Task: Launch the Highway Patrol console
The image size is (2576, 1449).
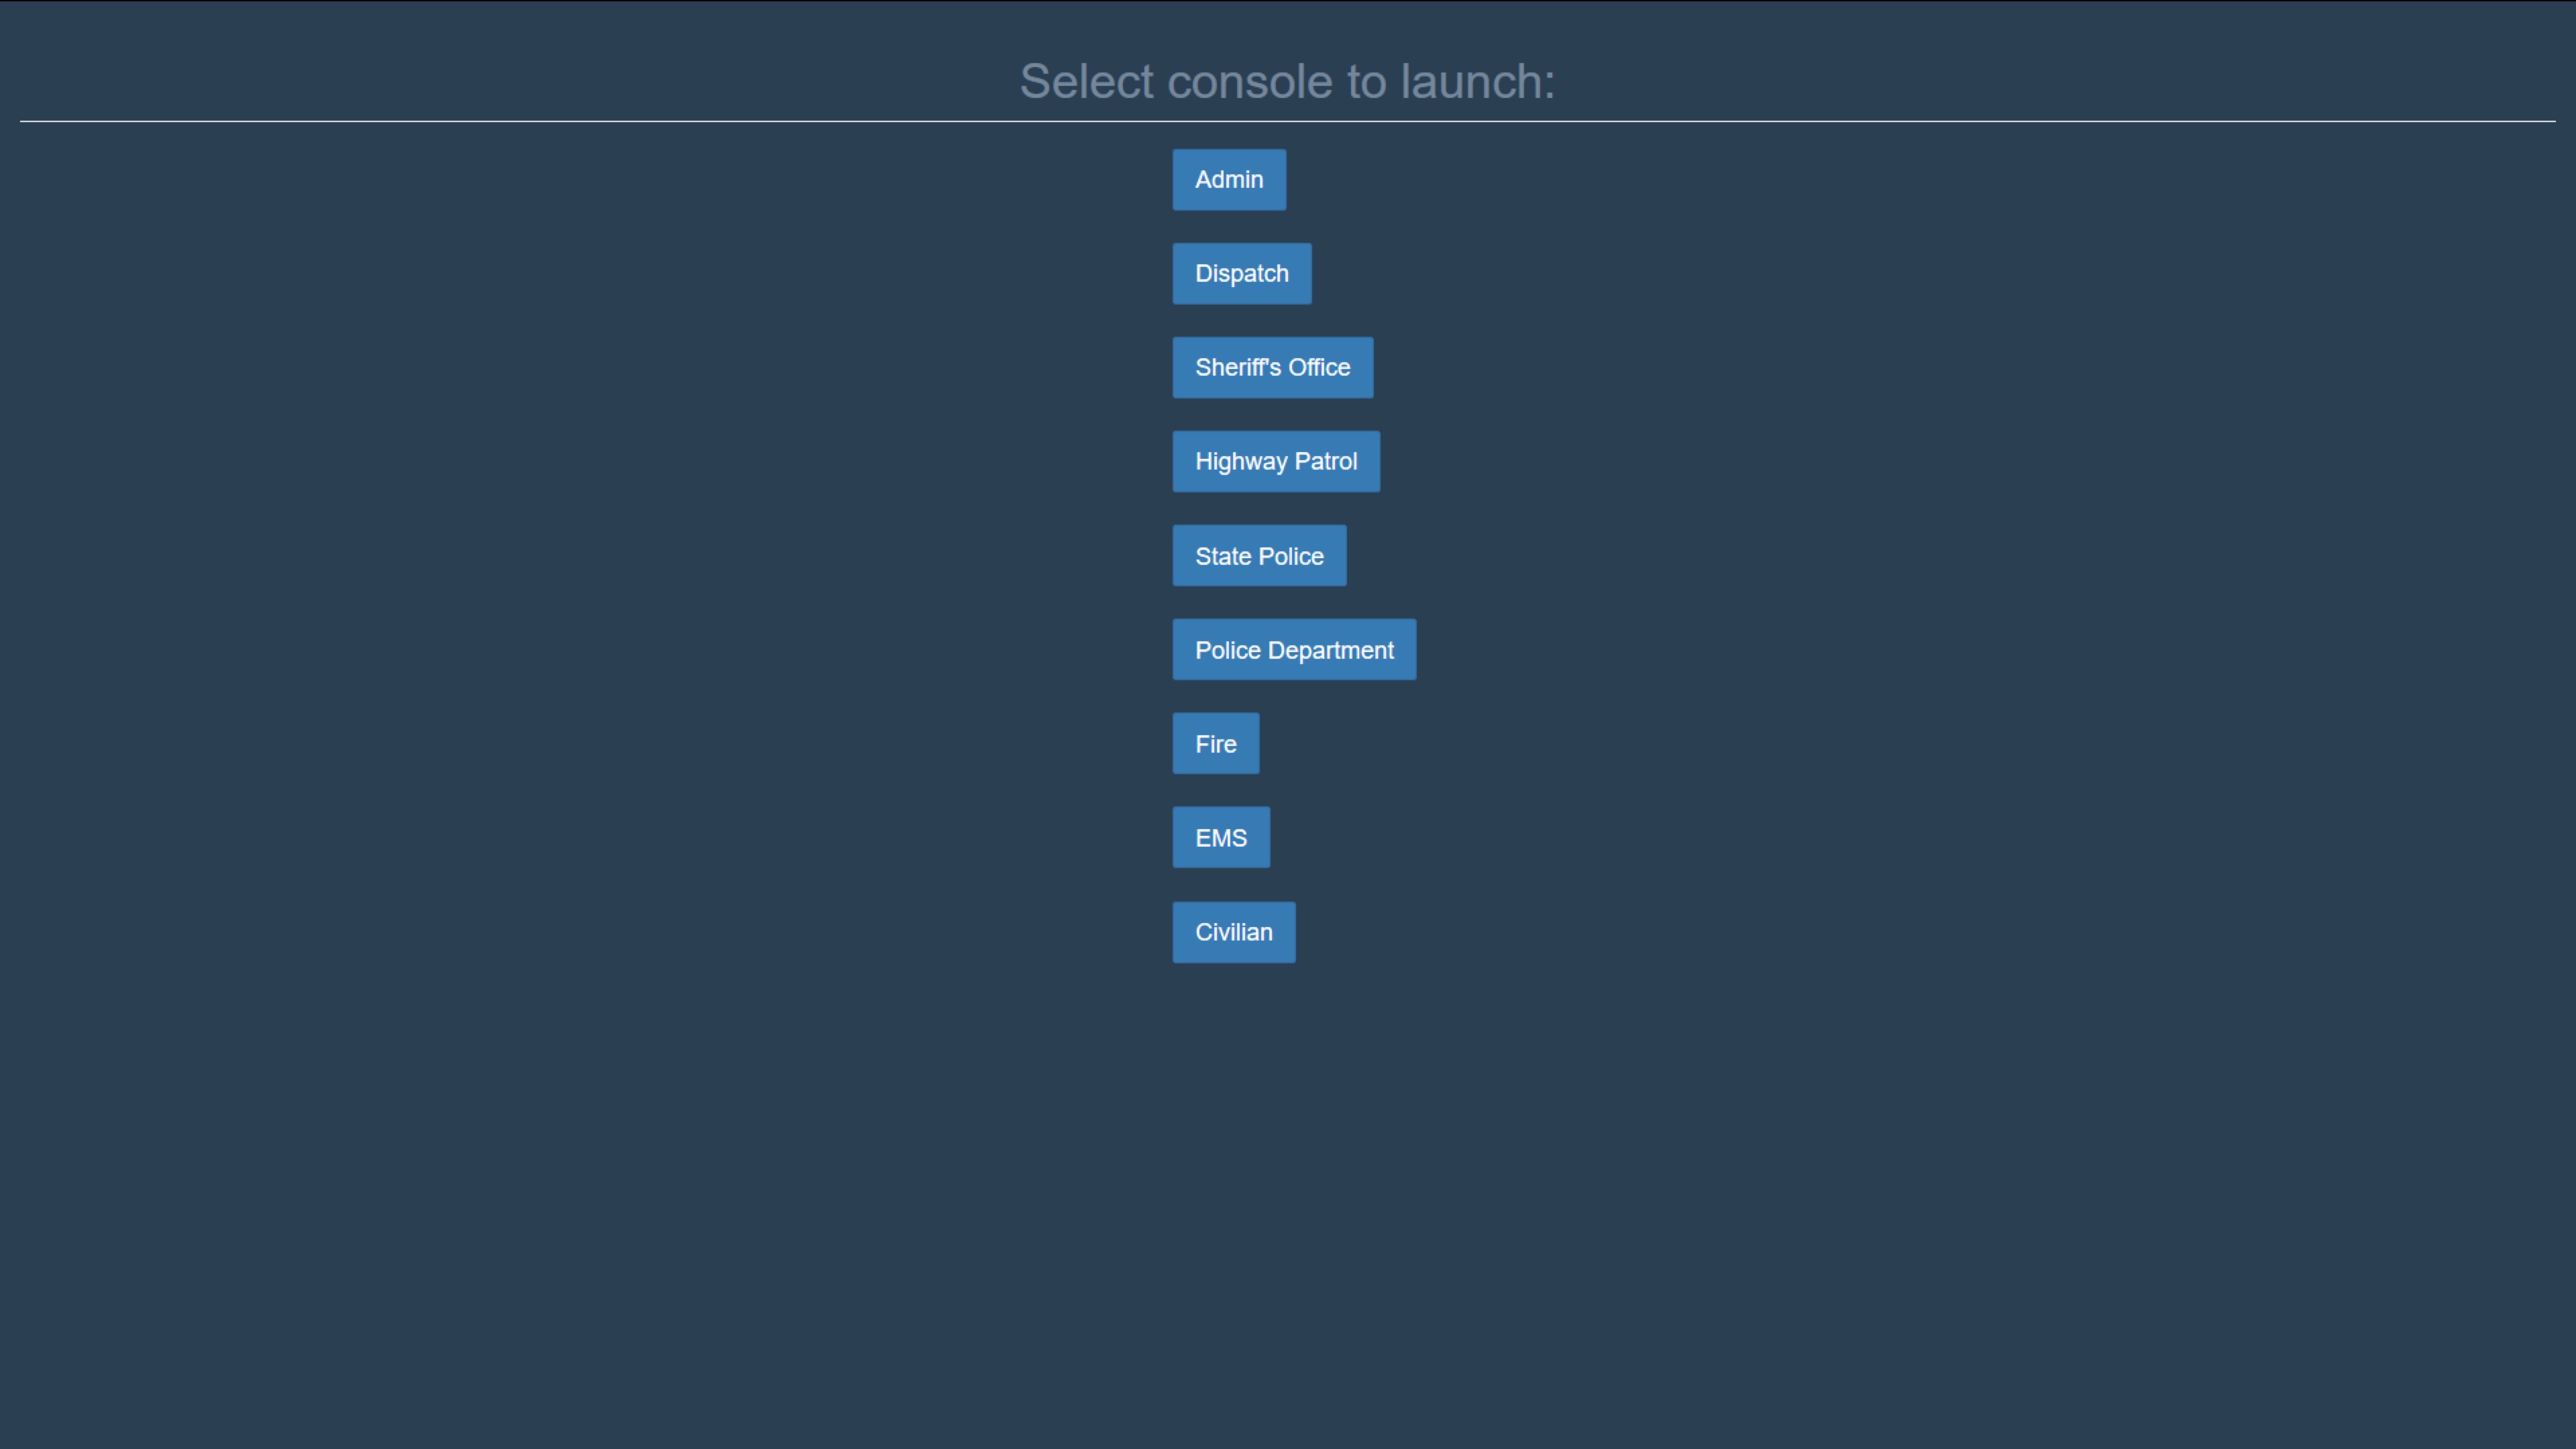Action: pos(1276,462)
